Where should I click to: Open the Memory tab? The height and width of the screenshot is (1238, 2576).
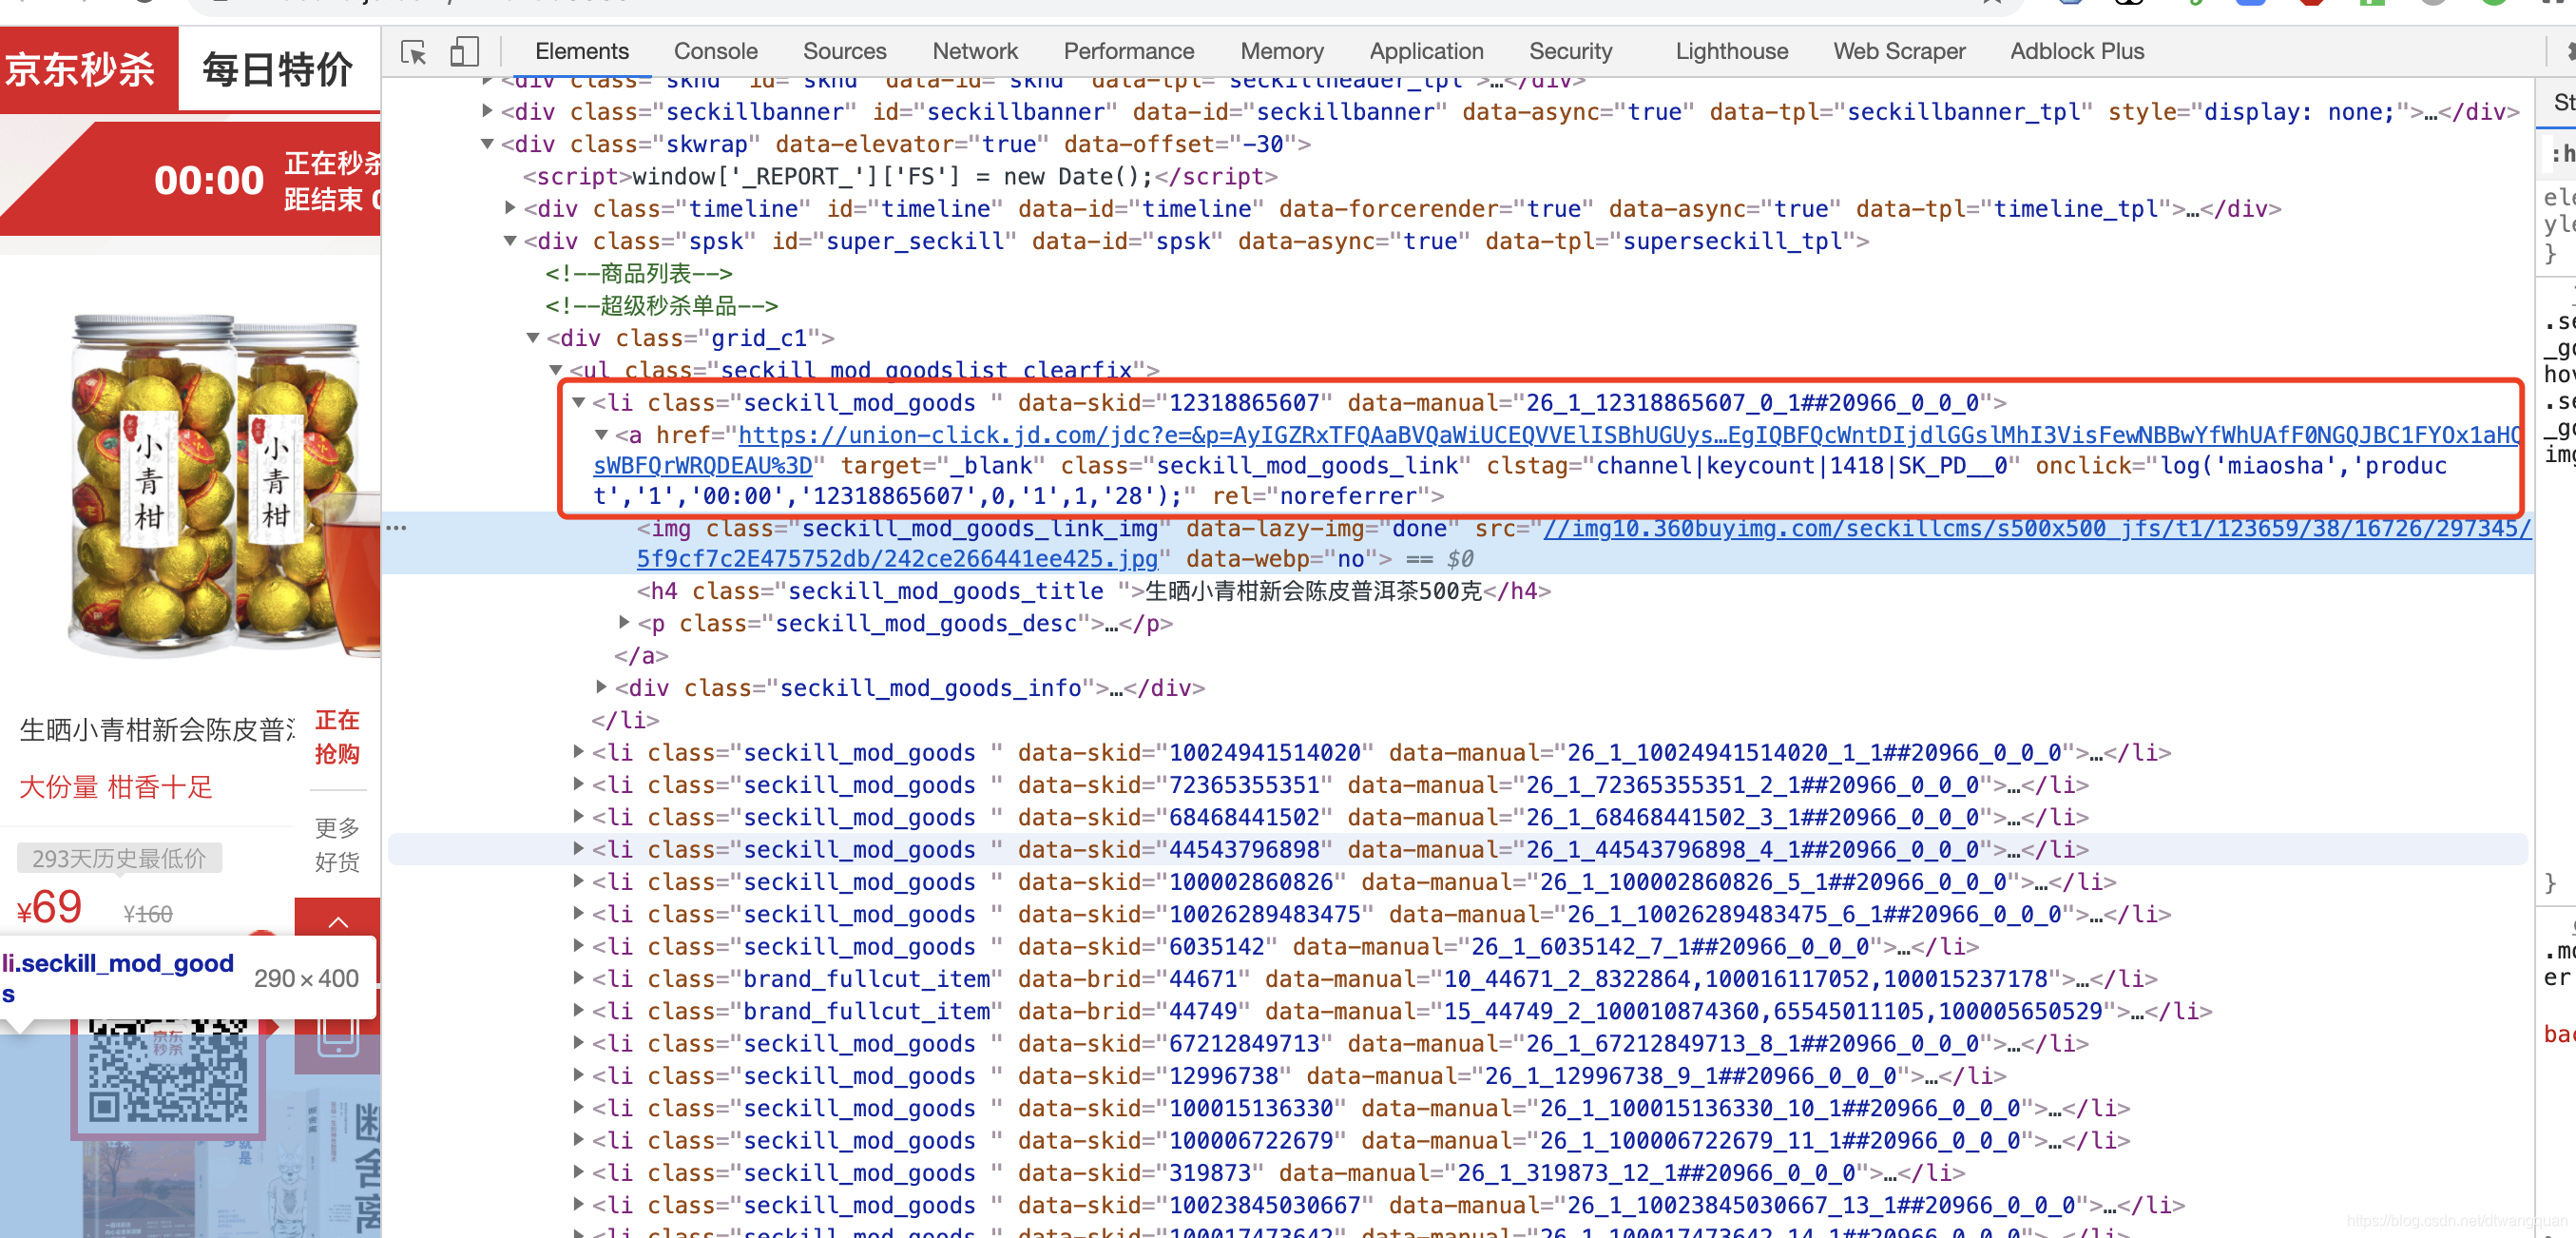click(1281, 51)
